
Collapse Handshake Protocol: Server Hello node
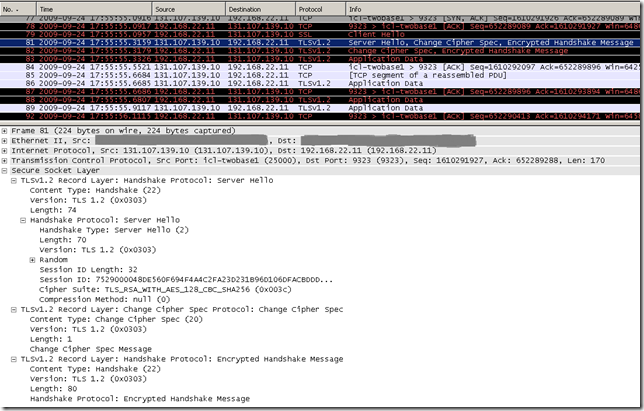[x=23, y=220]
